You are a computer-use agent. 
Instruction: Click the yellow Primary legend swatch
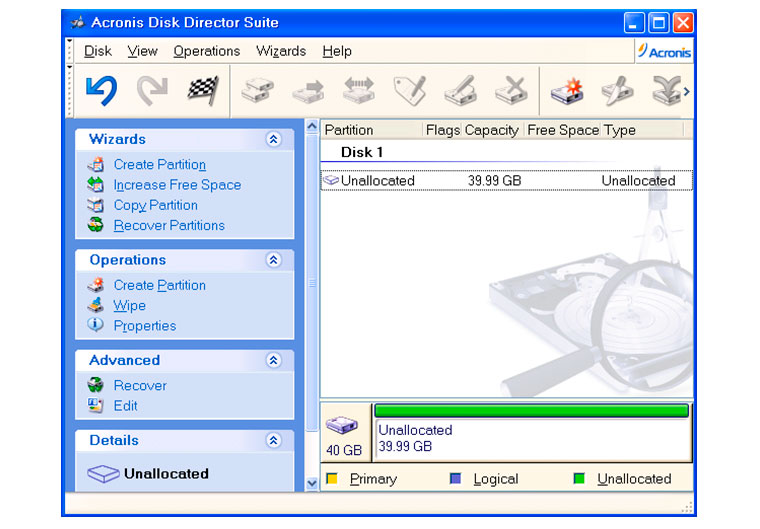[x=332, y=479]
